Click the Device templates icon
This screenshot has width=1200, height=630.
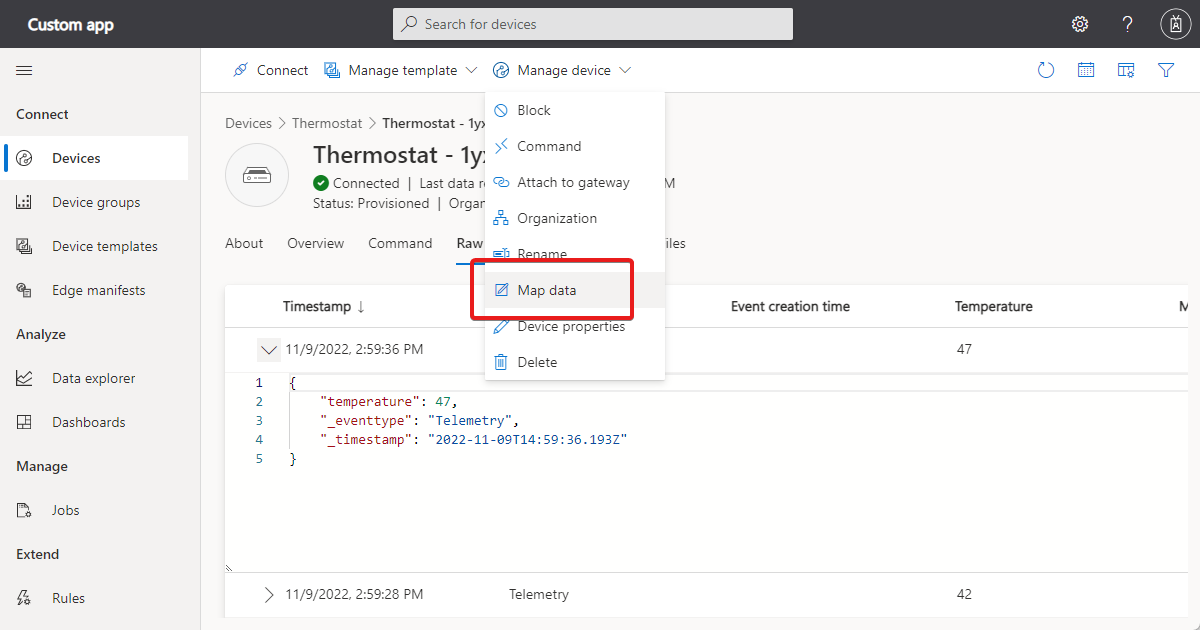(x=25, y=246)
